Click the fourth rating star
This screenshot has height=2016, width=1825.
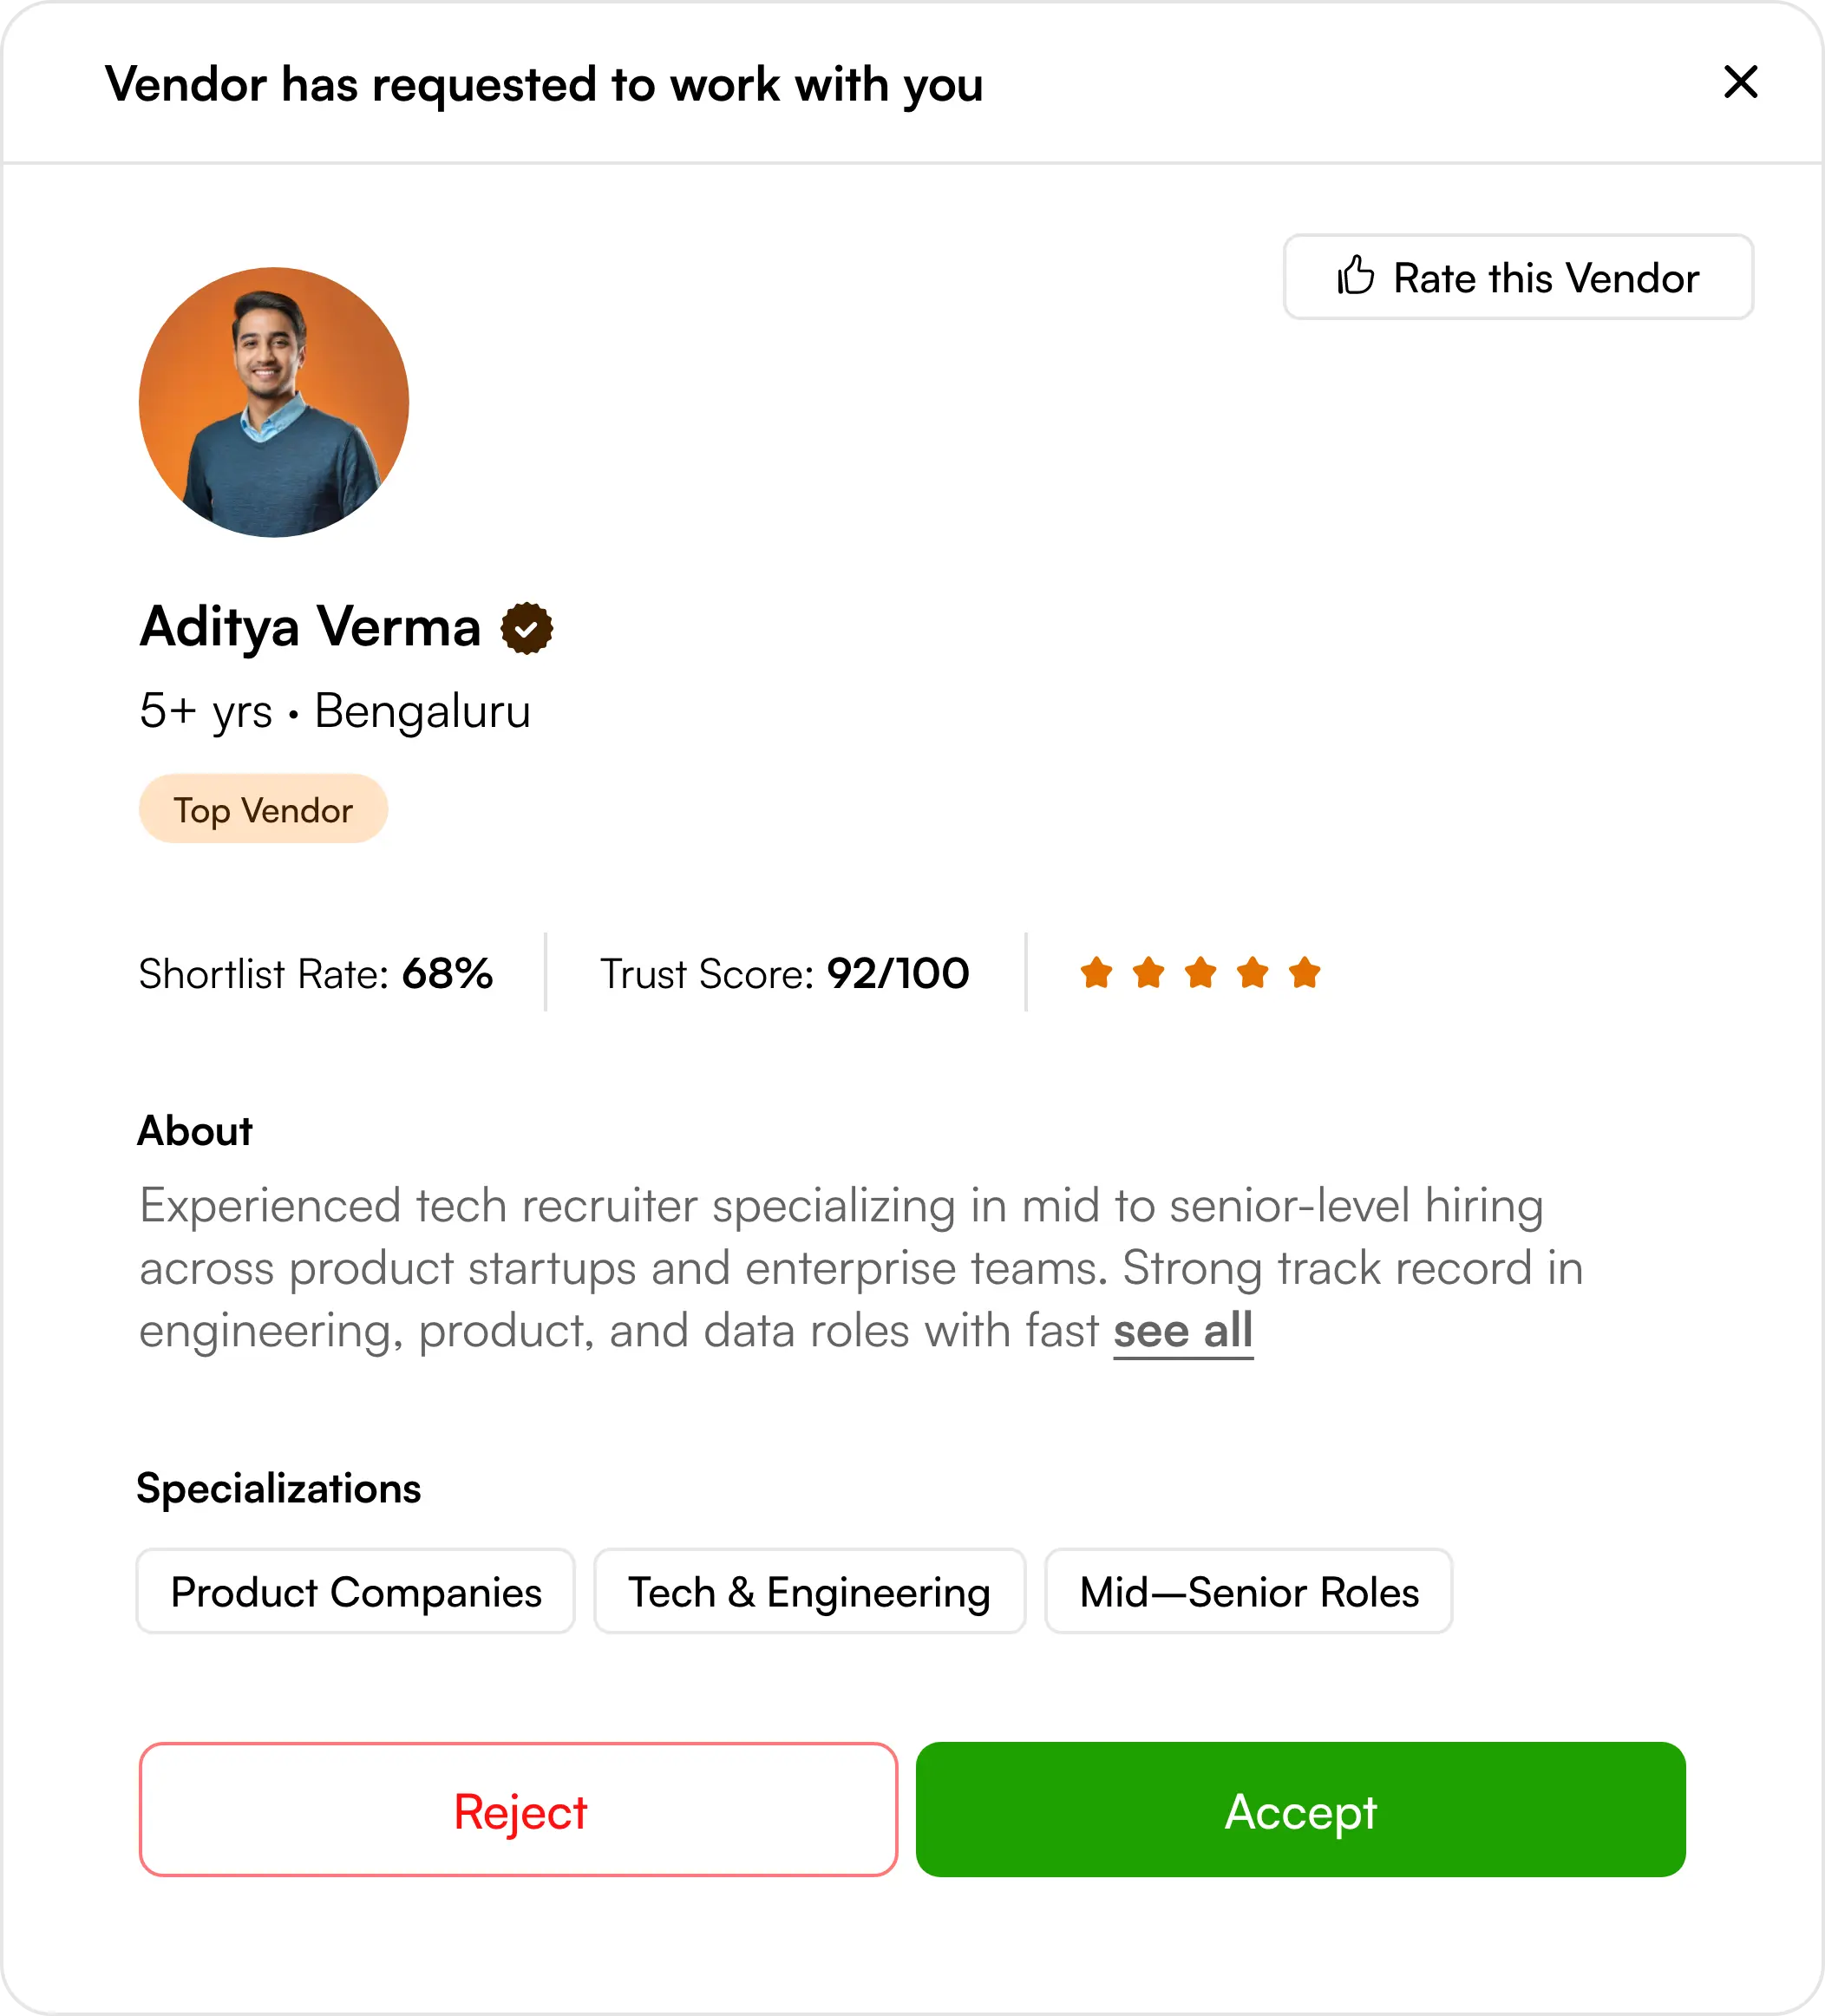[1252, 972]
